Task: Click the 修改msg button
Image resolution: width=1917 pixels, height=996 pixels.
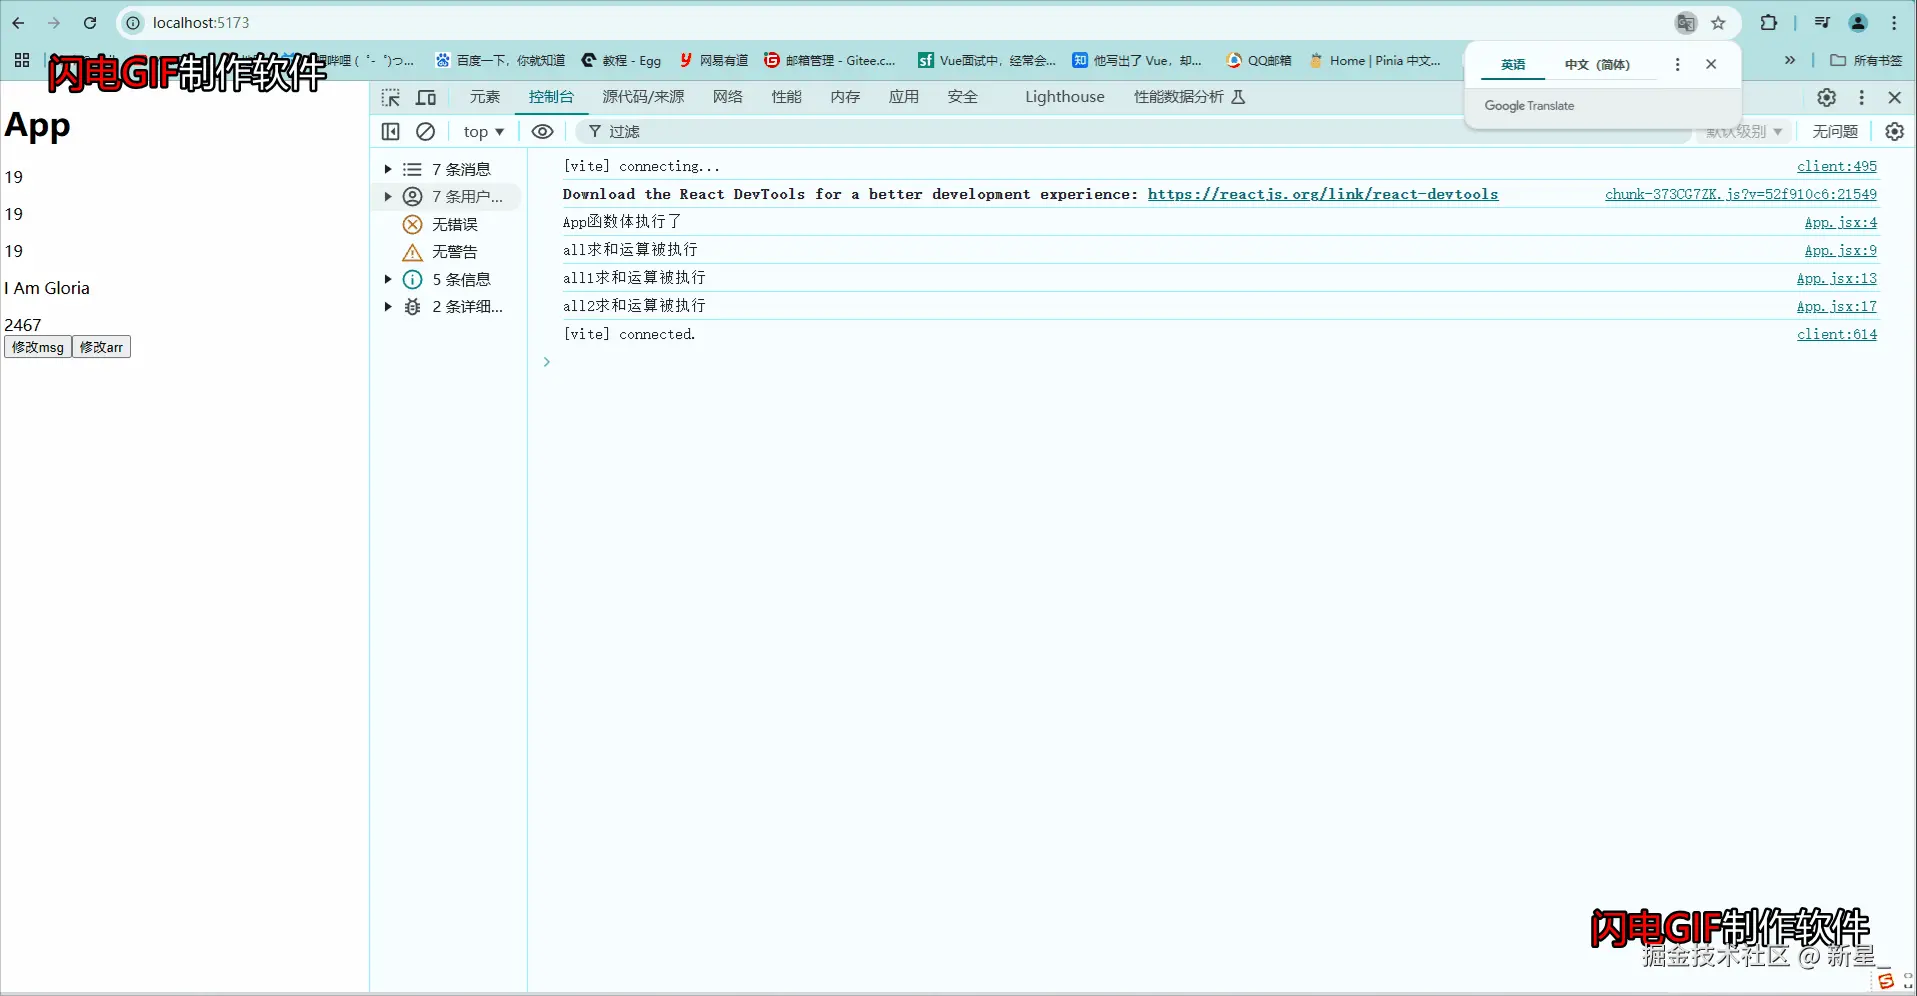Action: [37, 346]
